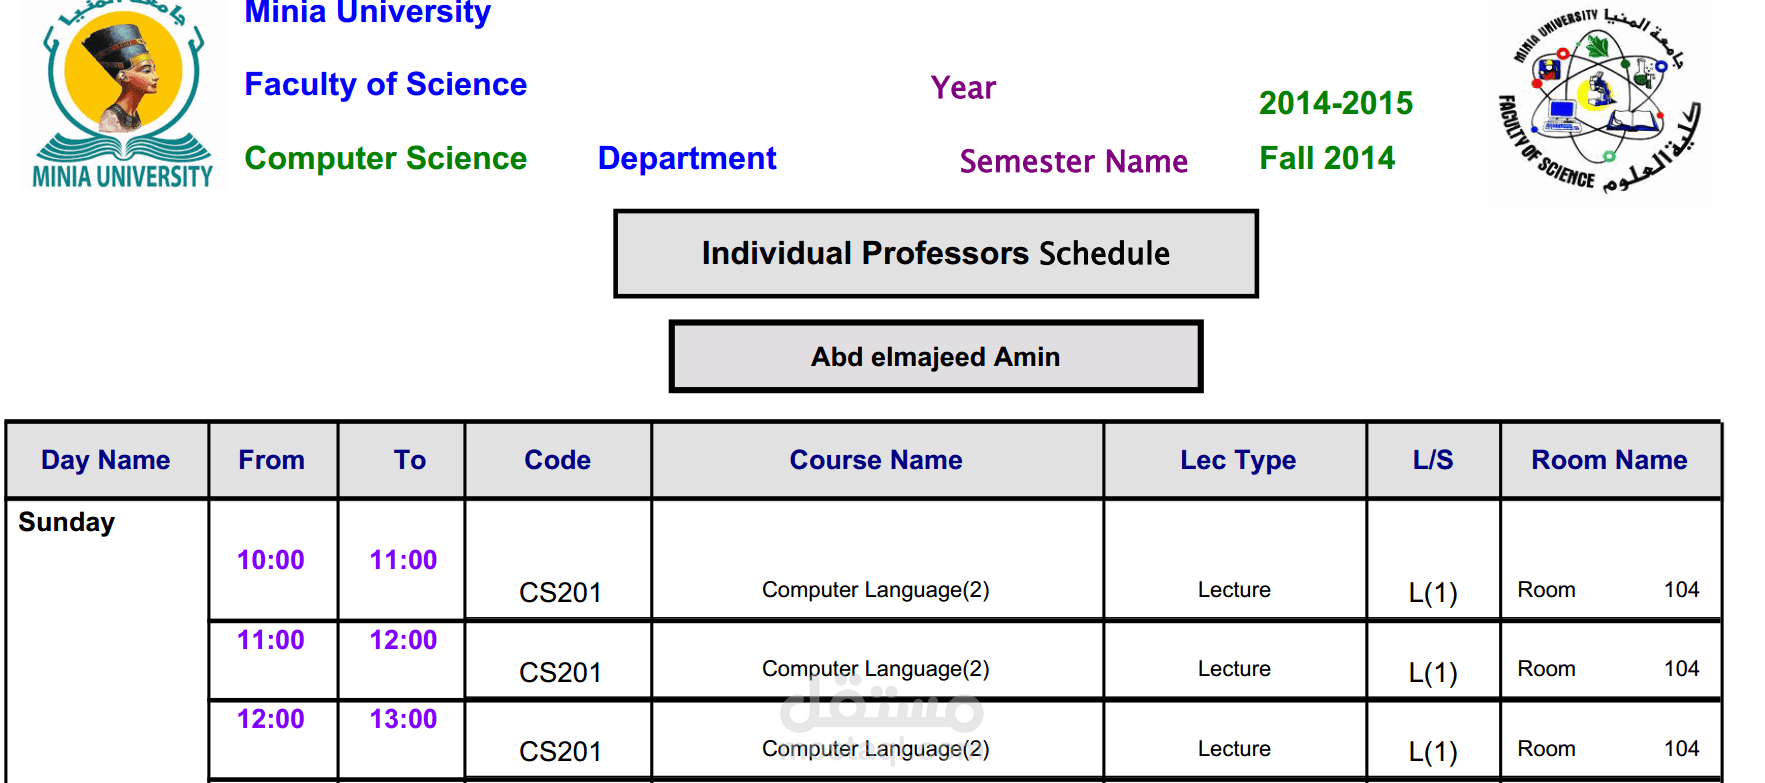Image resolution: width=1765 pixels, height=783 pixels.
Task: Click the Individual Professors Schedule title box
Action: tap(935, 254)
